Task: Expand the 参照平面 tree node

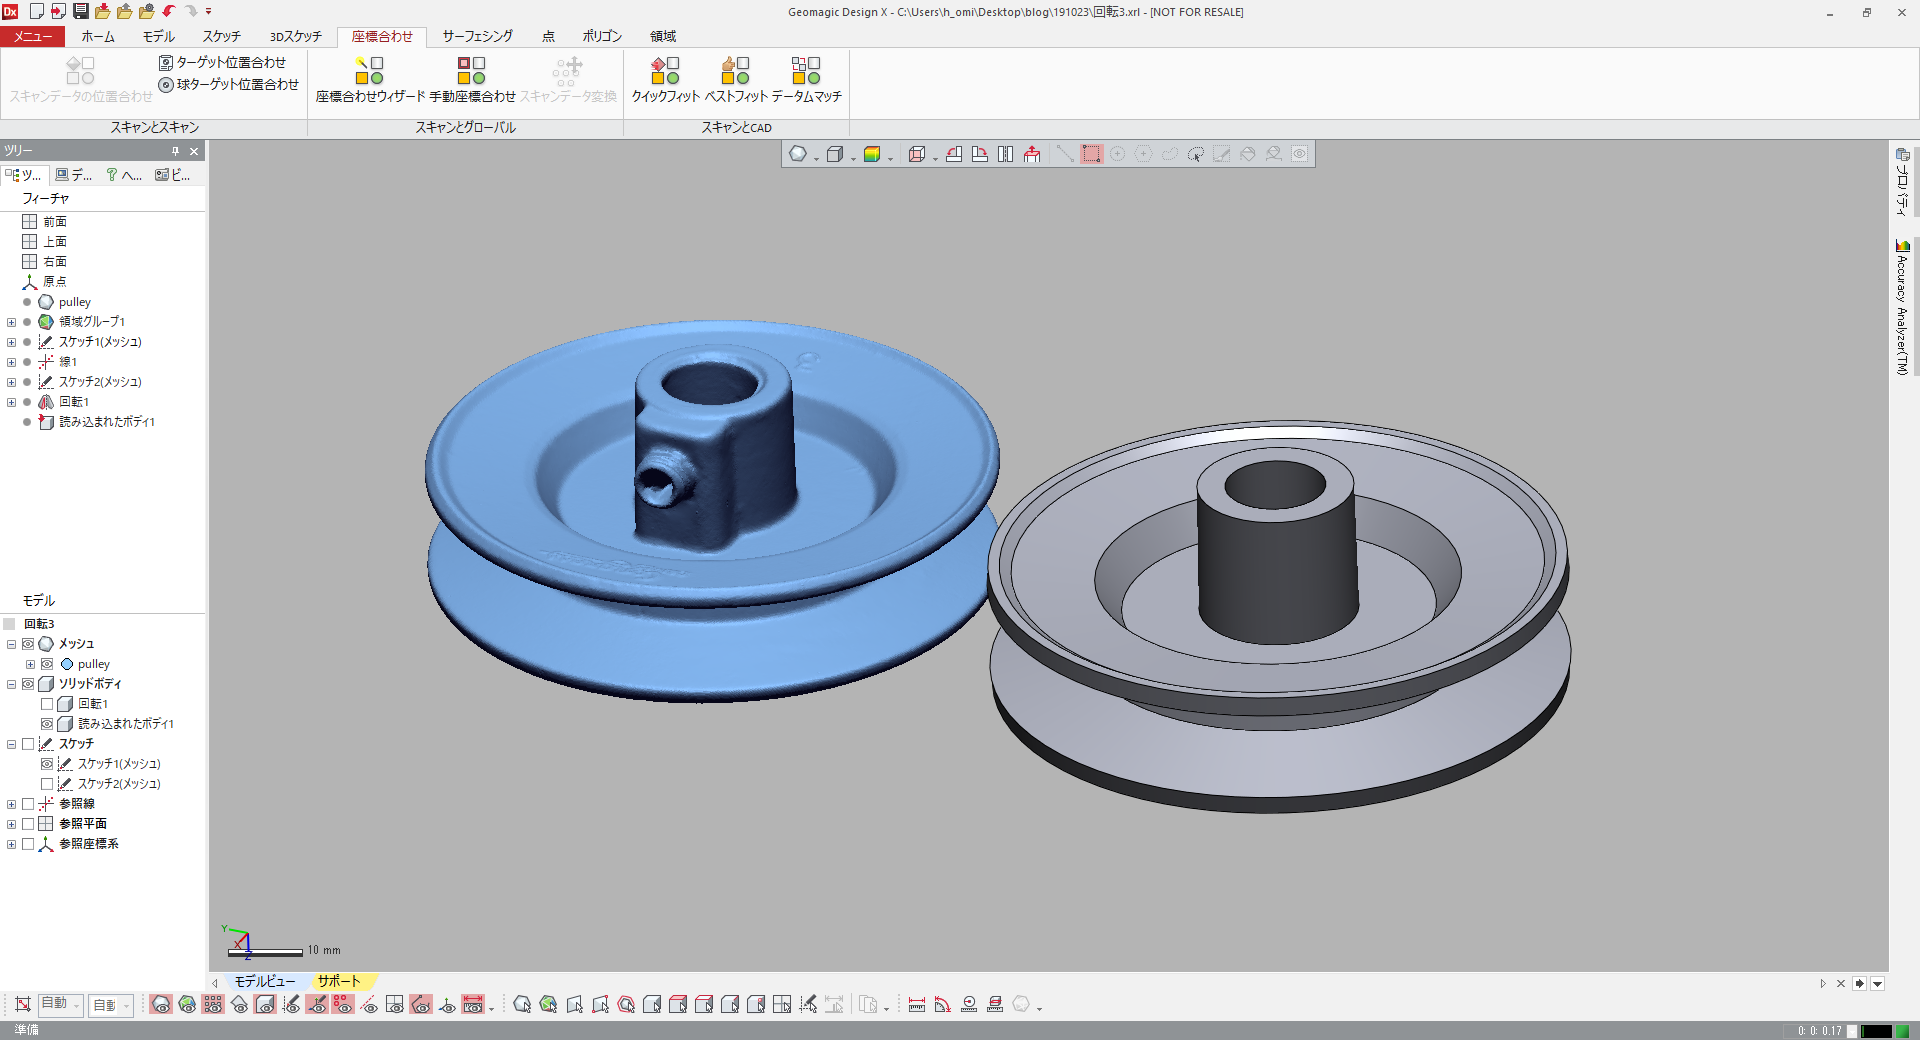Action: click(x=11, y=824)
